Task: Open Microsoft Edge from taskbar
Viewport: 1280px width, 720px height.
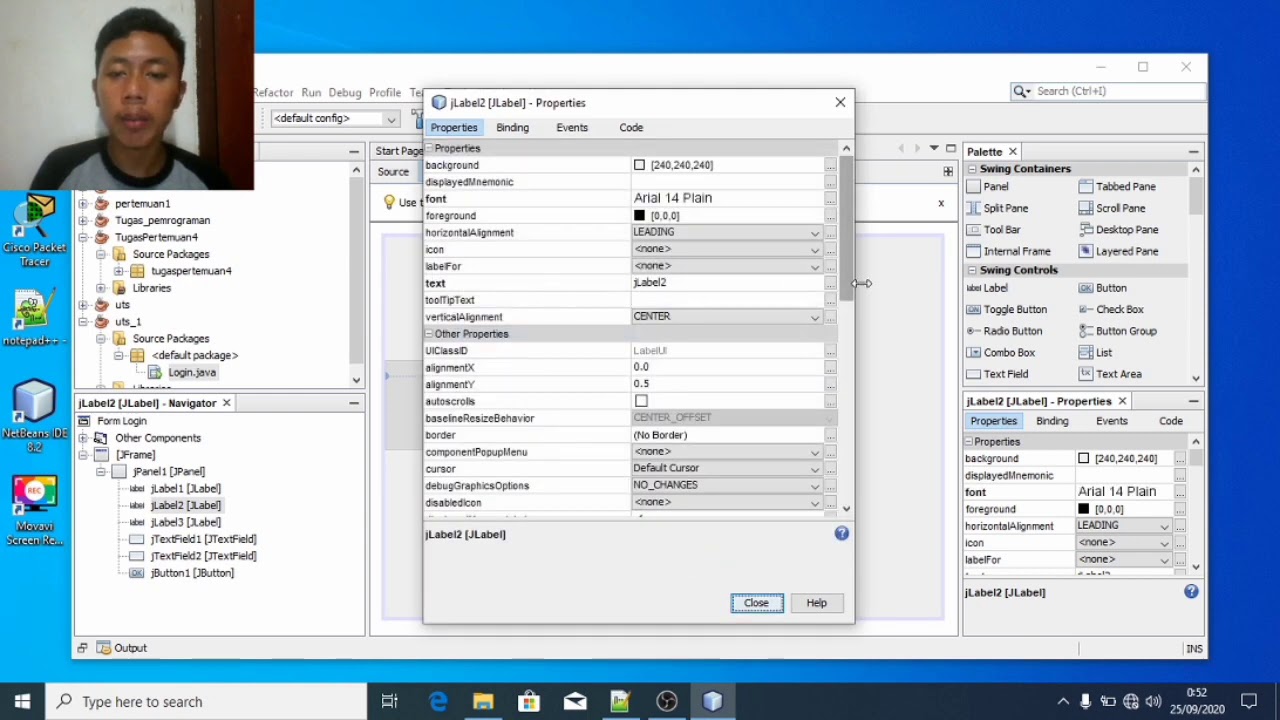Action: (438, 702)
